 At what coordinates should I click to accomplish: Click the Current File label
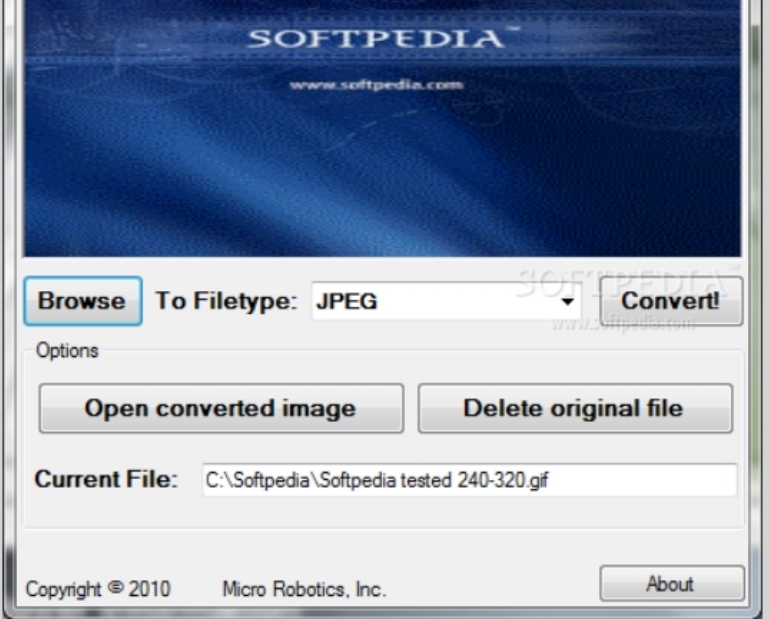coord(105,480)
